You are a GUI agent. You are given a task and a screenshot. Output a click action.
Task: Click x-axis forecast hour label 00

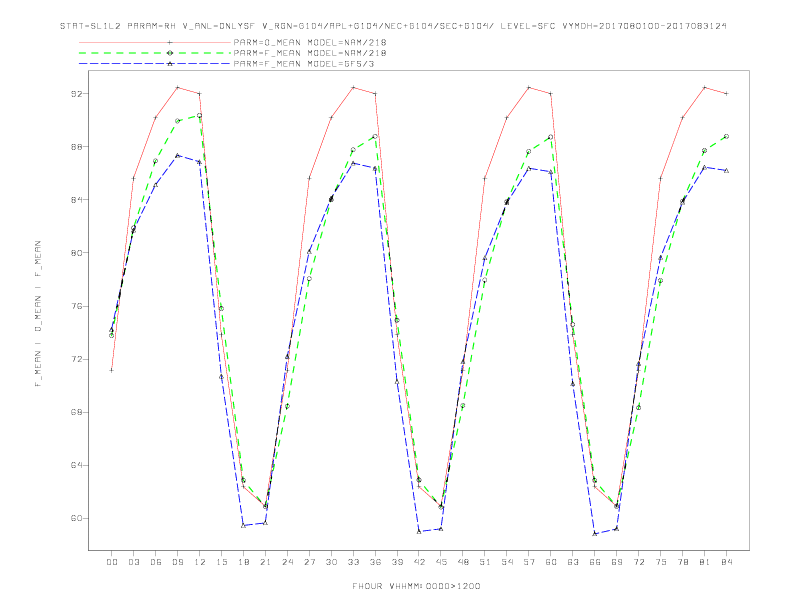tap(112, 562)
